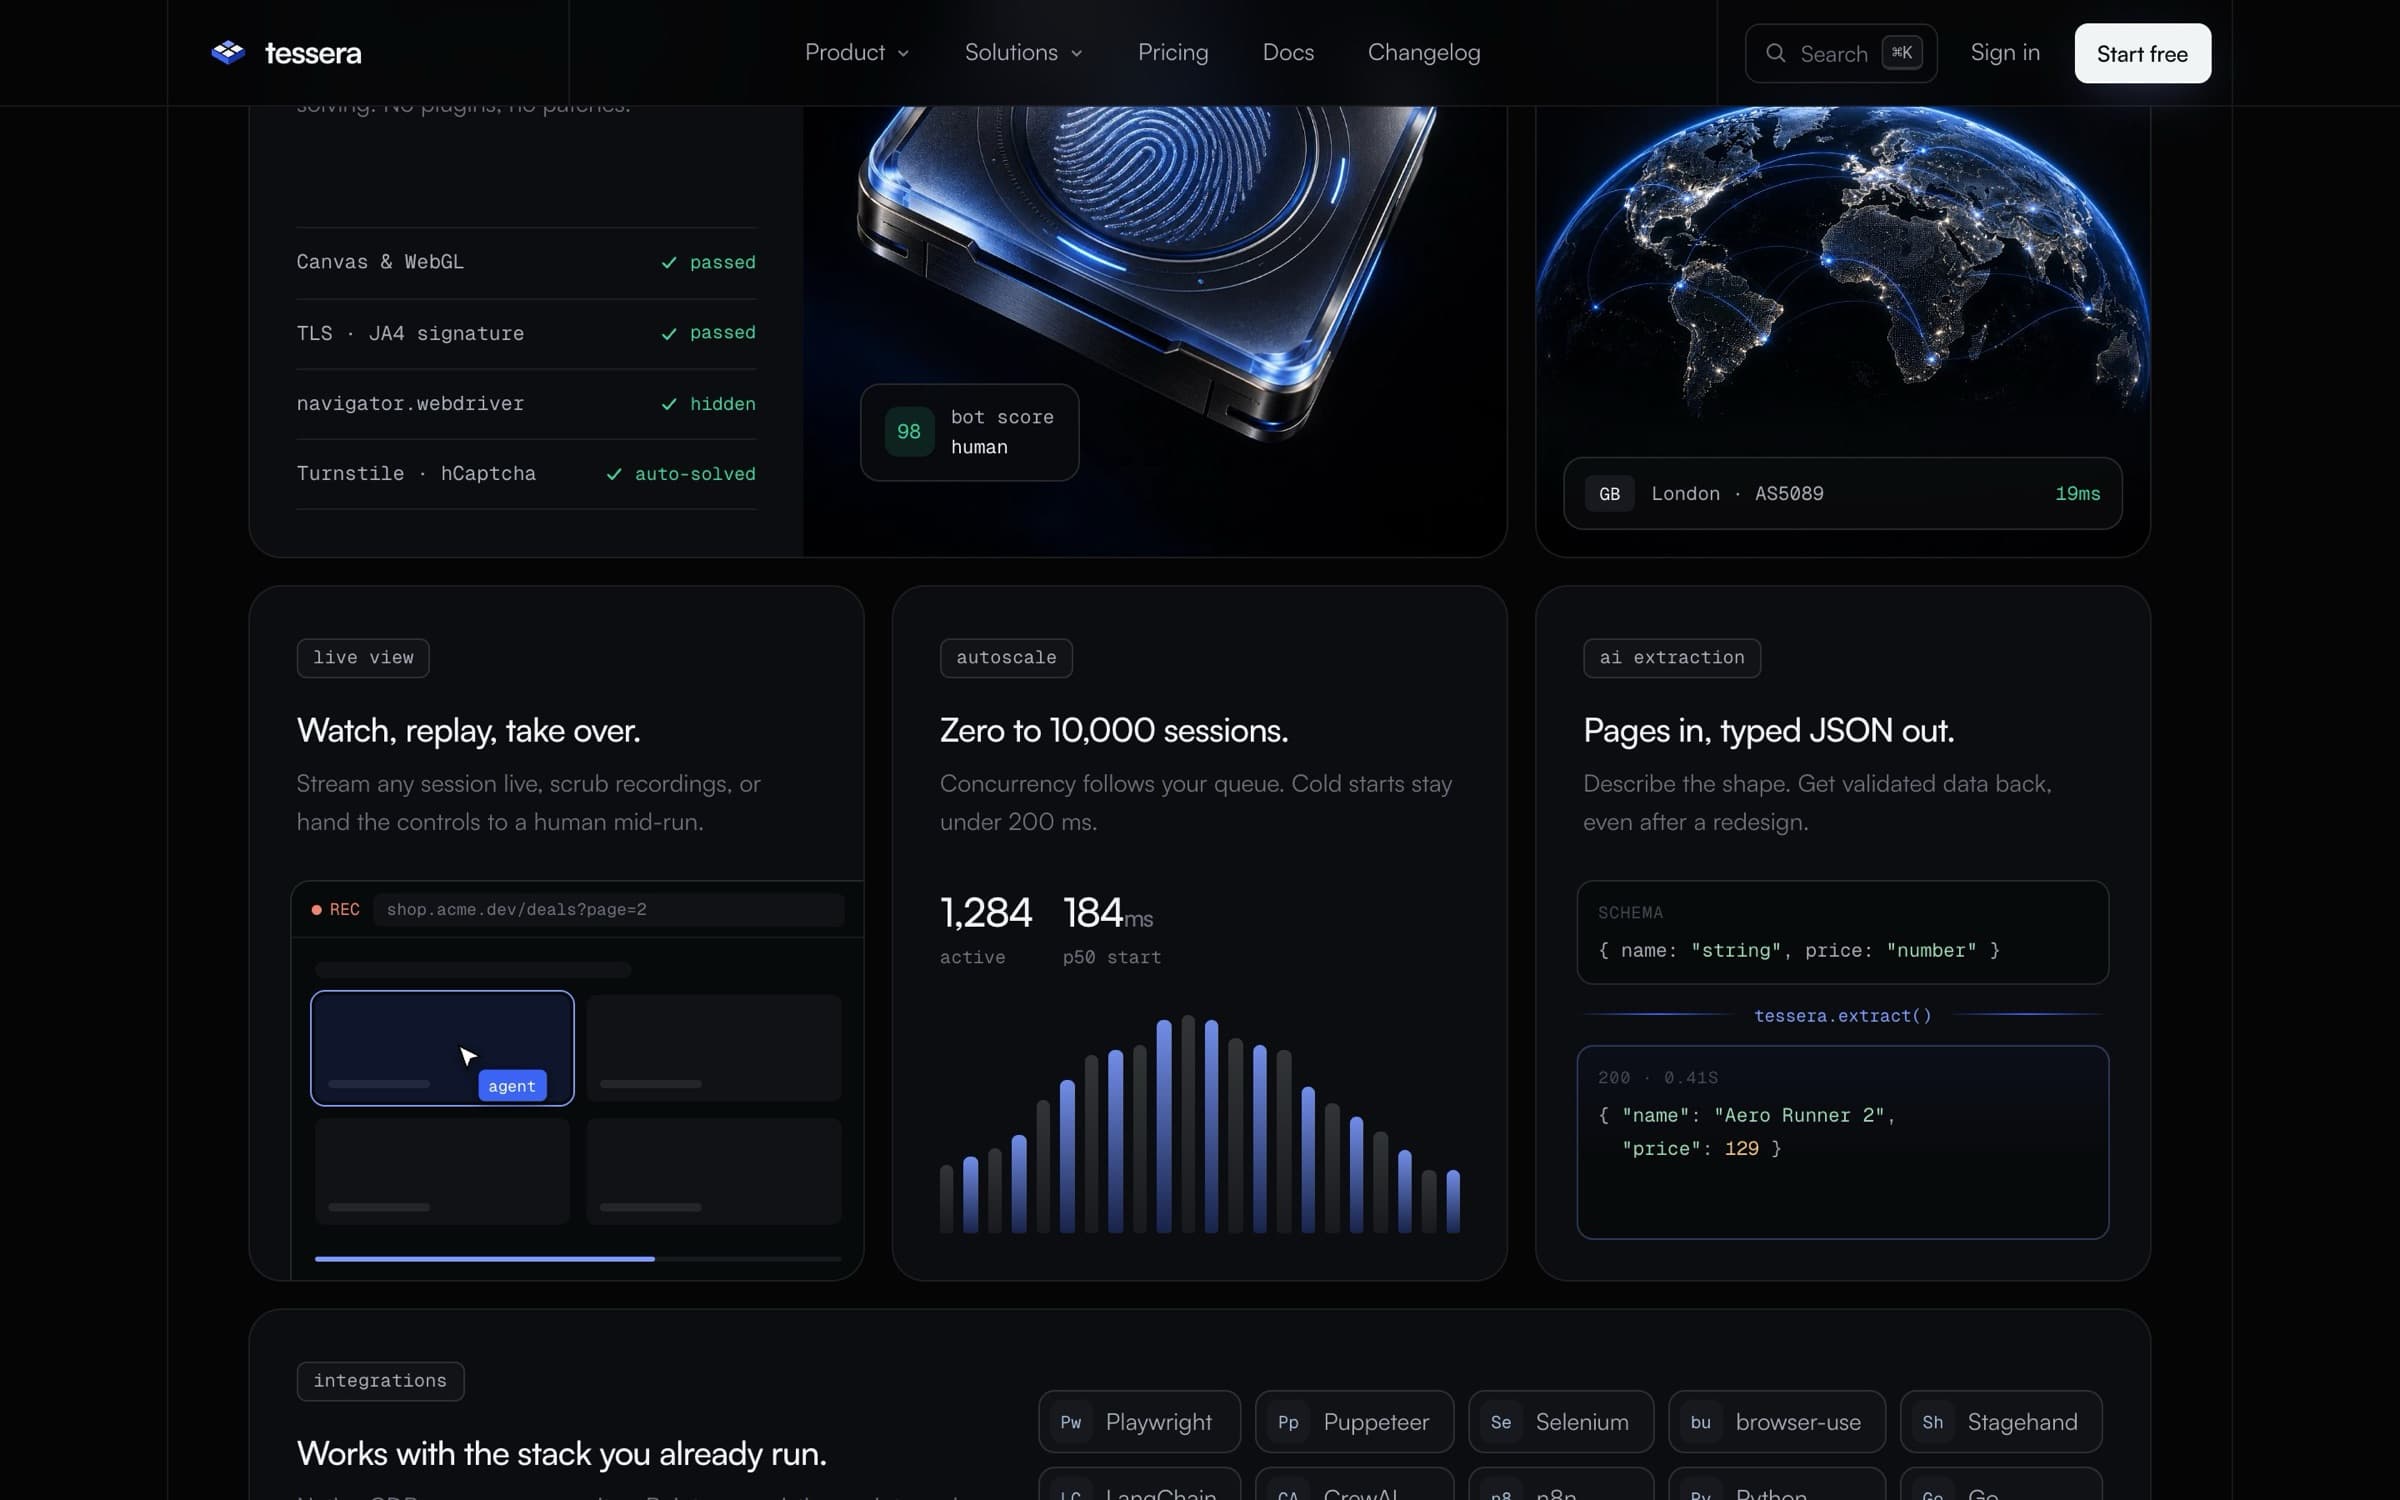Click the Stagehand integration chip
The width and height of the screenshot is (2400, 1500).
(2001, 1422)
